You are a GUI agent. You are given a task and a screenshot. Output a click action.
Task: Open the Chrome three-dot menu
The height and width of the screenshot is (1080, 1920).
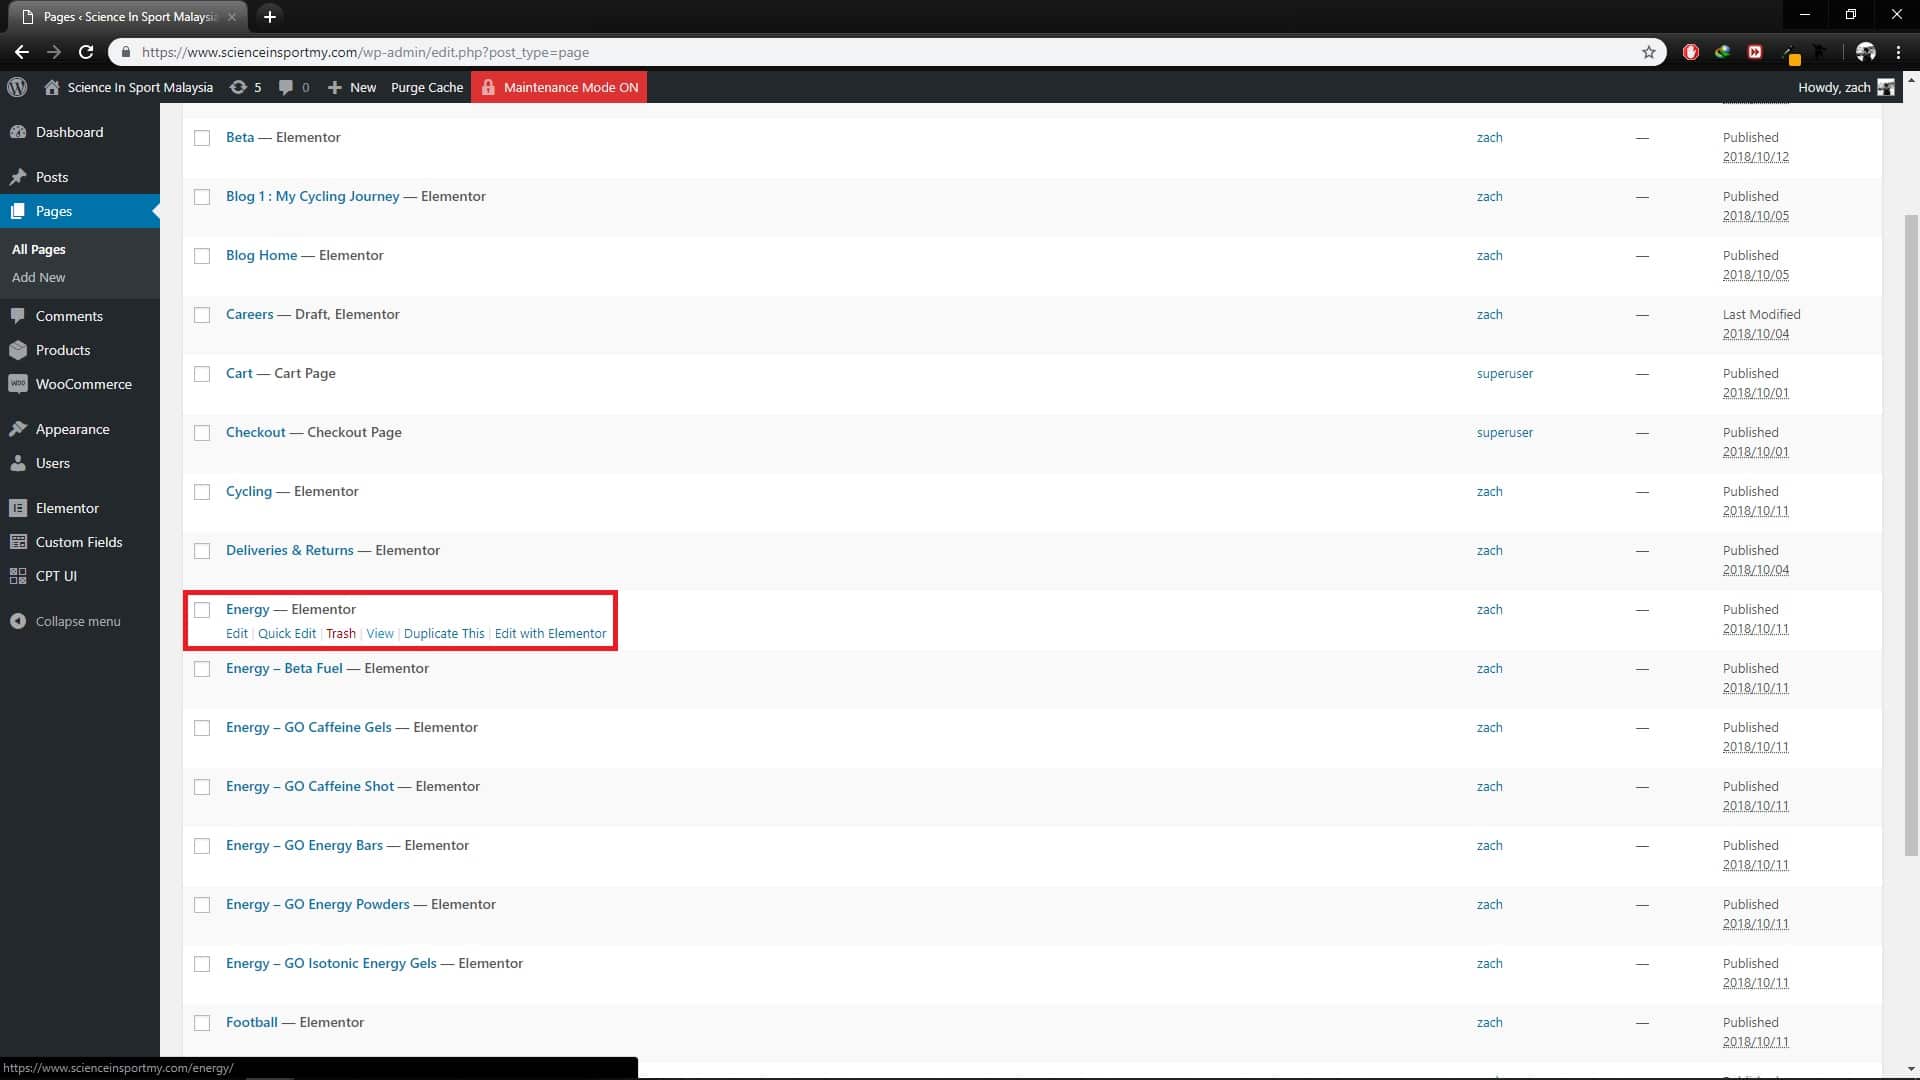[1898, 52]
